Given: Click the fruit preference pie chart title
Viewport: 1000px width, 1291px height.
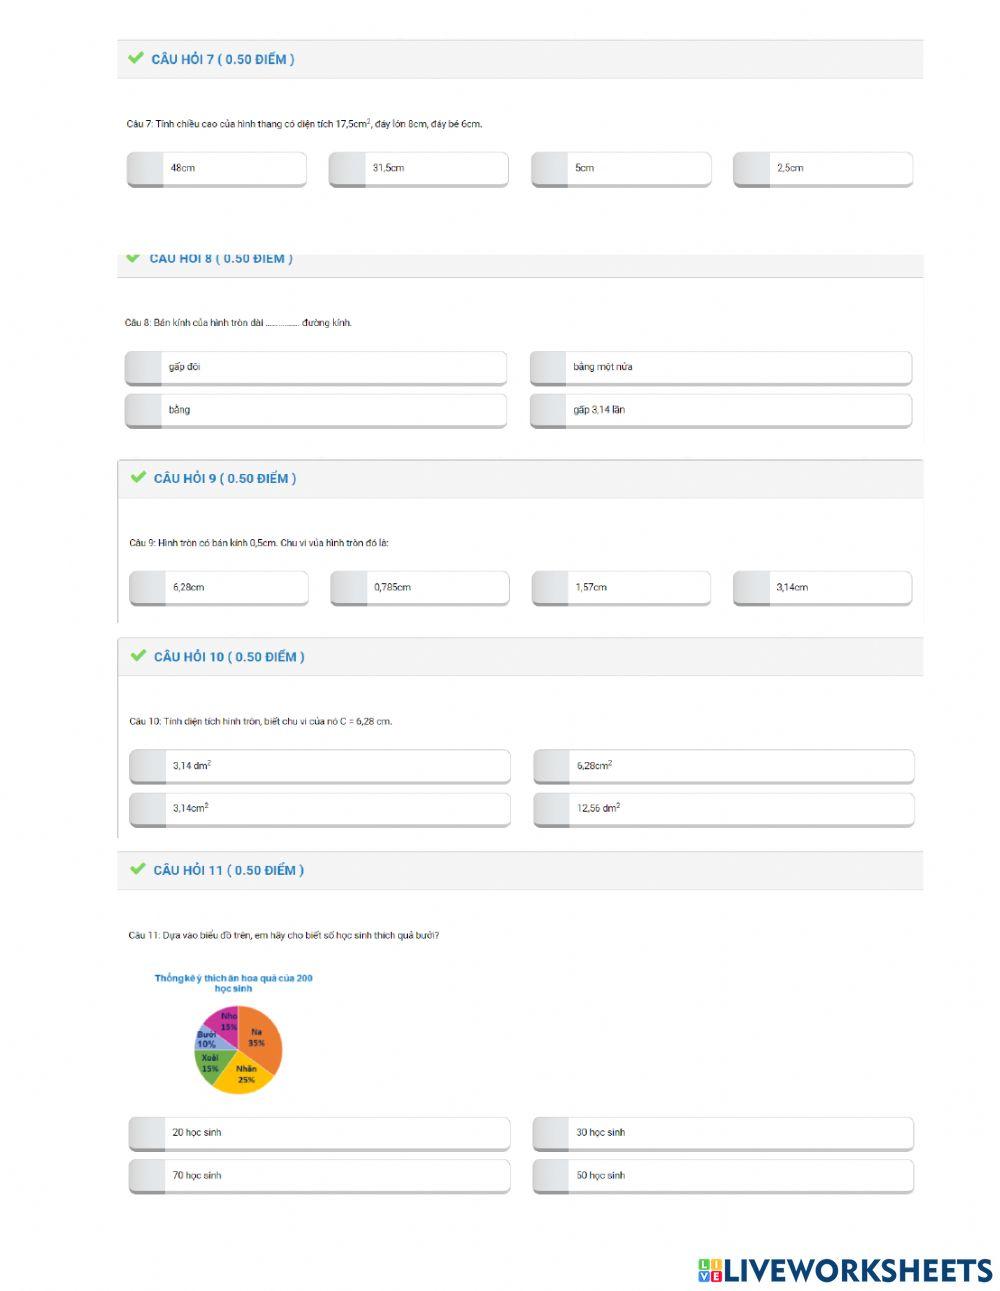Looking at the screenshot, I should (x=233, y=982).
